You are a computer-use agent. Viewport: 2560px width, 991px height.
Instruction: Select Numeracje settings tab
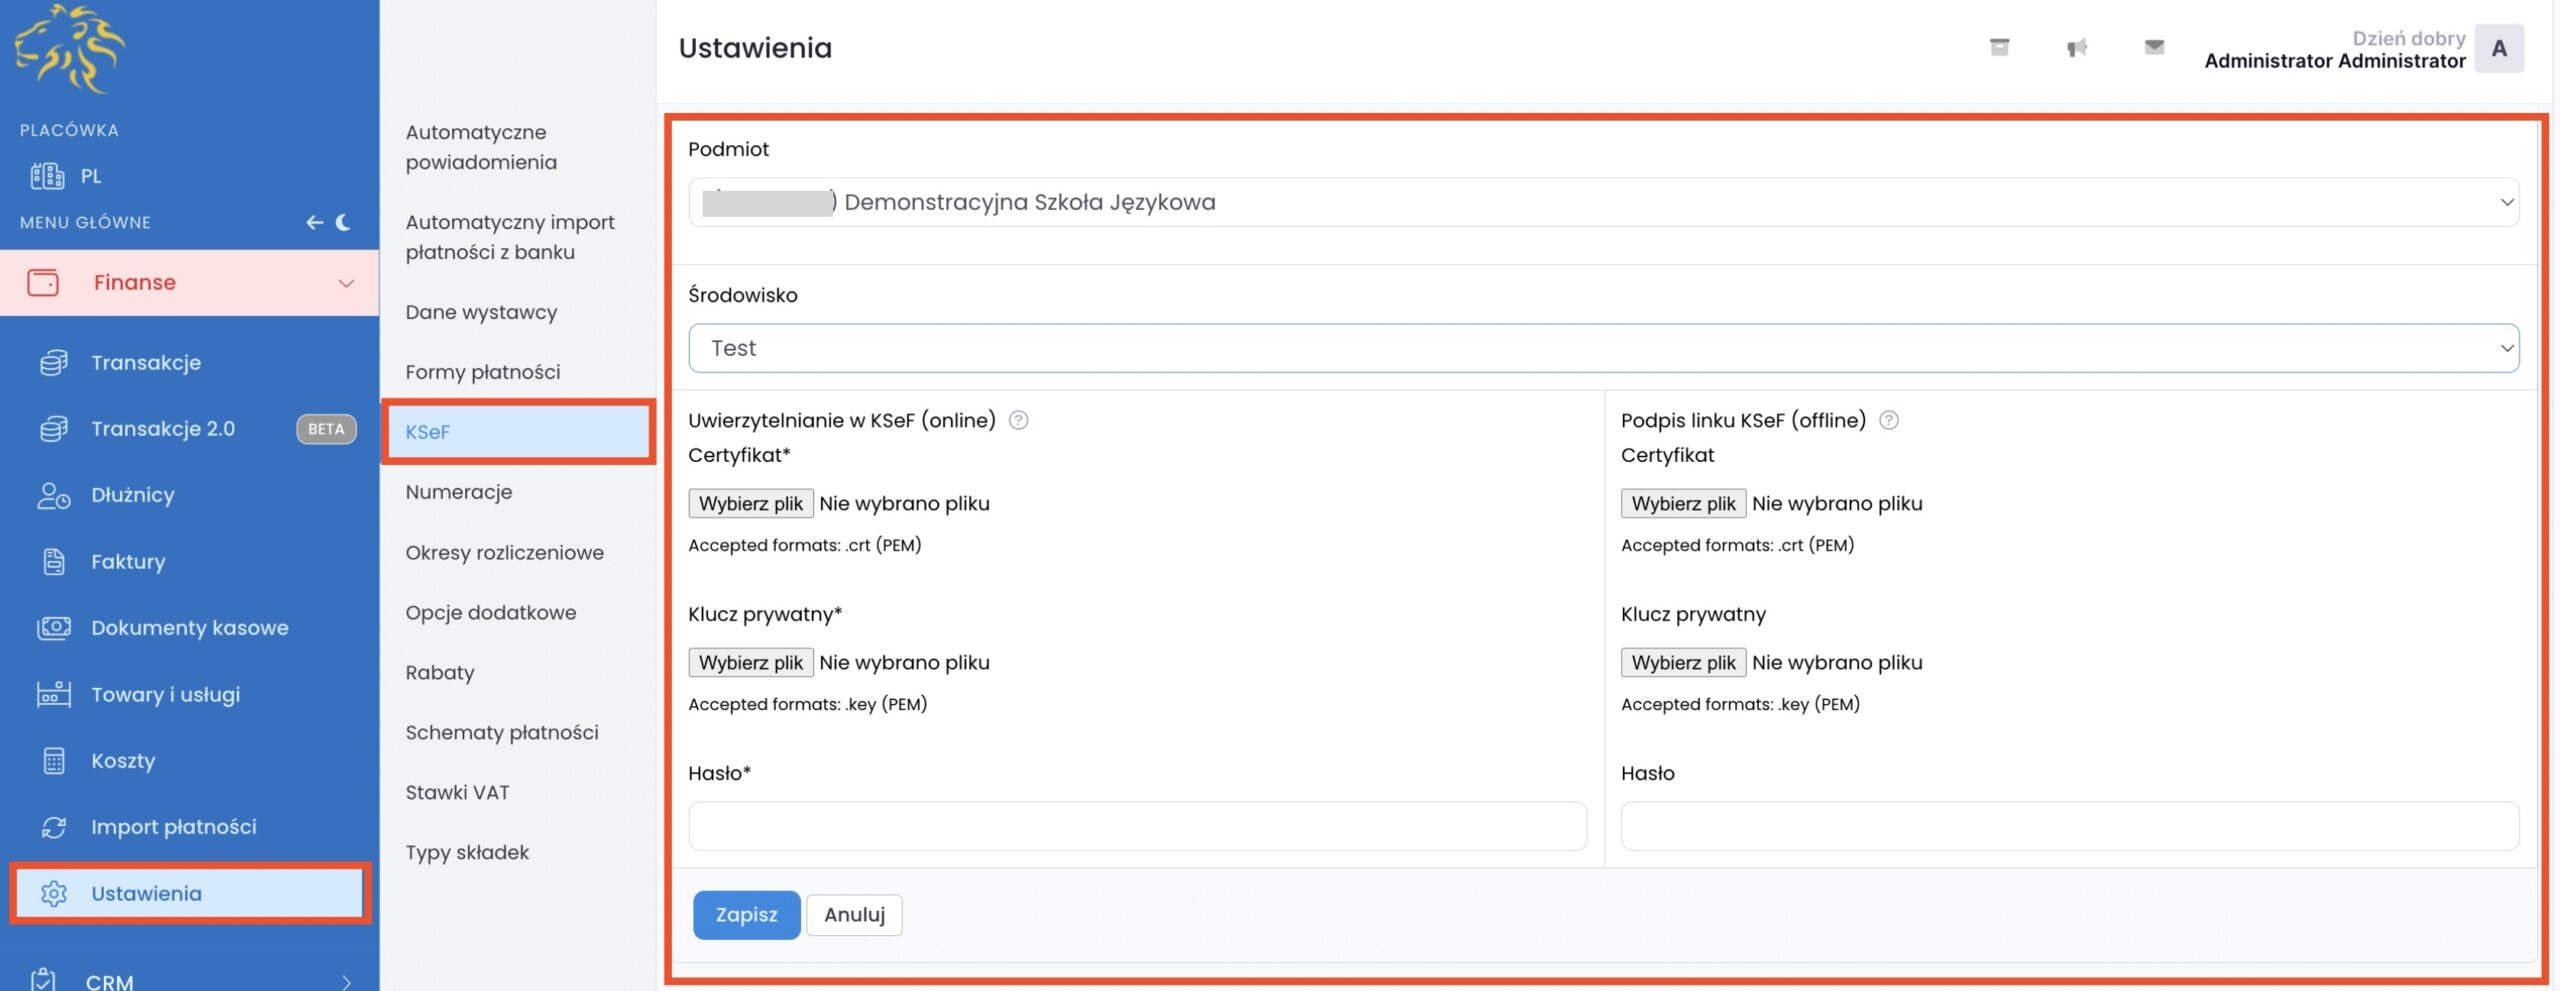tap(458, 492)
